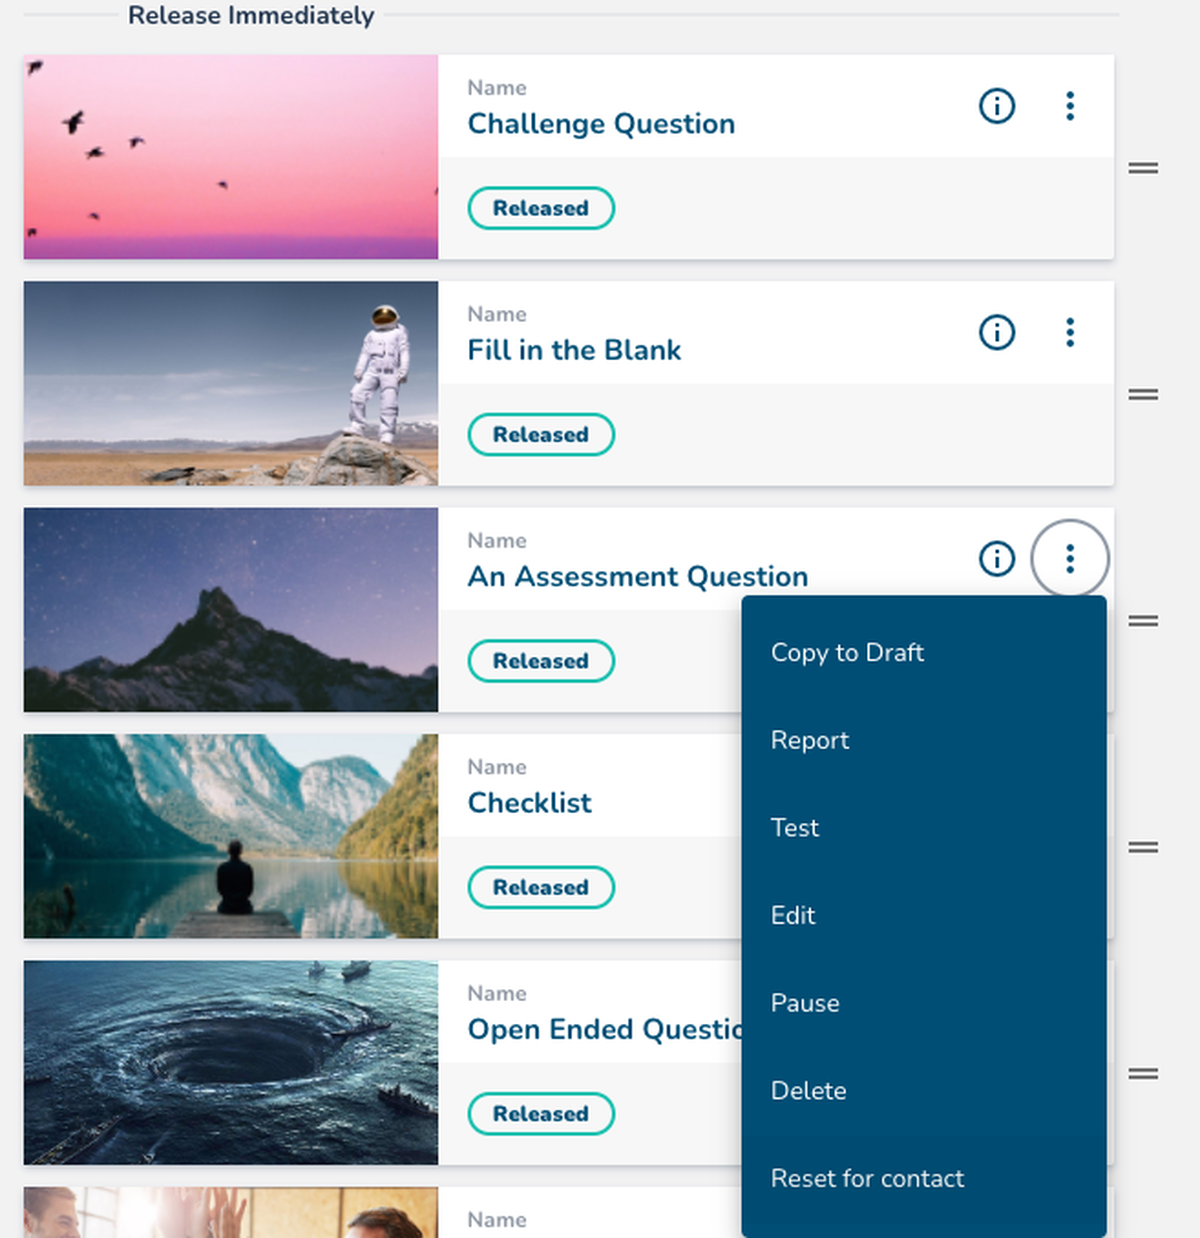The width and height of the screenshot is (1200, 1238).
Task: Click Released badge on Fill in the Blank
Action: tap(541, 435)
